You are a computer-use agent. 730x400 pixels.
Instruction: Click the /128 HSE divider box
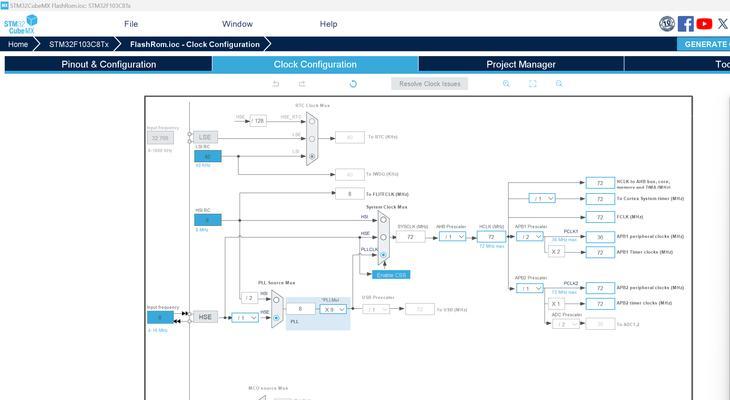(258, 121)
